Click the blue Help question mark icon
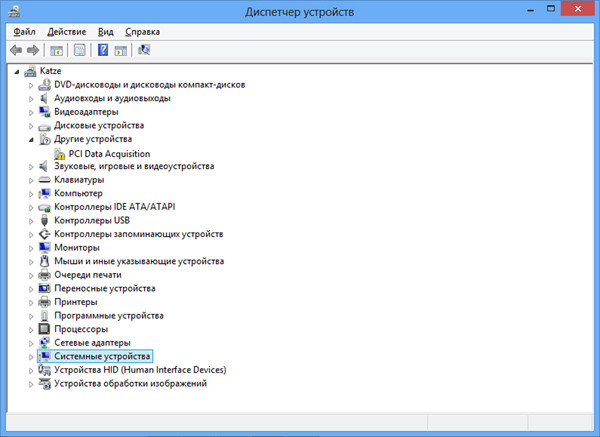This screenshot has width=600, height=437. [x=102, y=49]
